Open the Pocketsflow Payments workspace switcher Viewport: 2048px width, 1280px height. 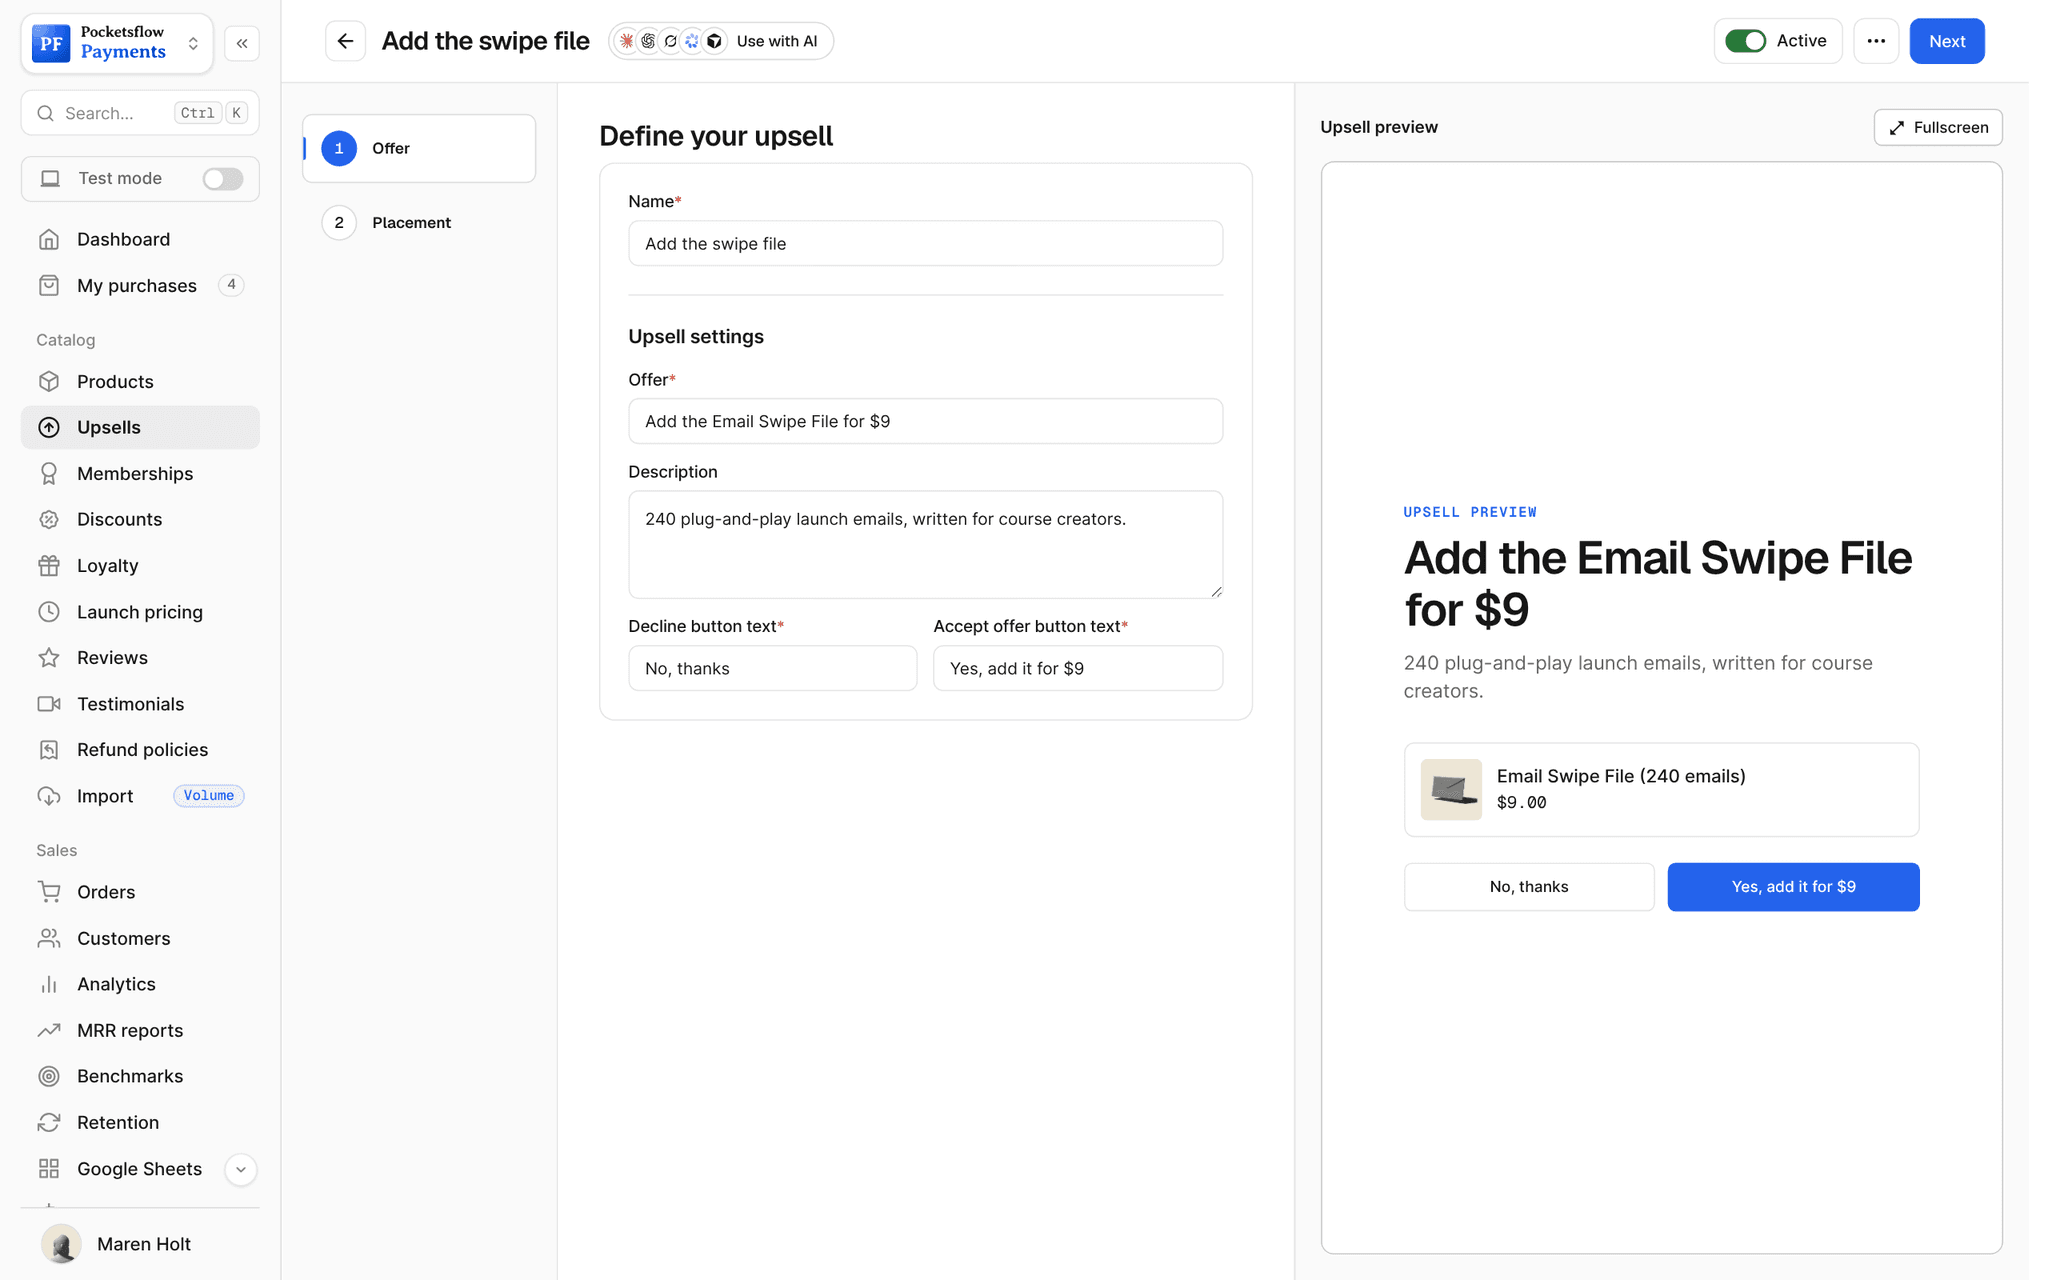pos(117,43)
